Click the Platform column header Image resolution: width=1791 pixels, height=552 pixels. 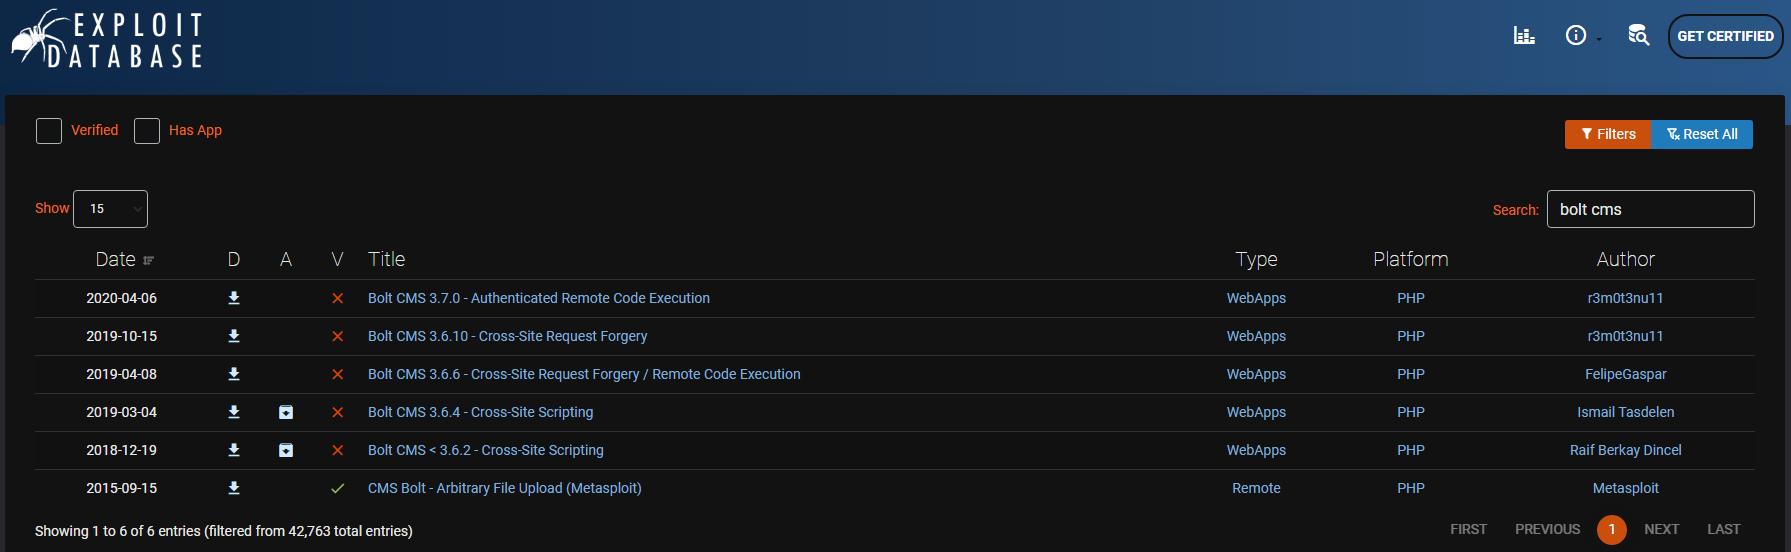coord(1411,260)
